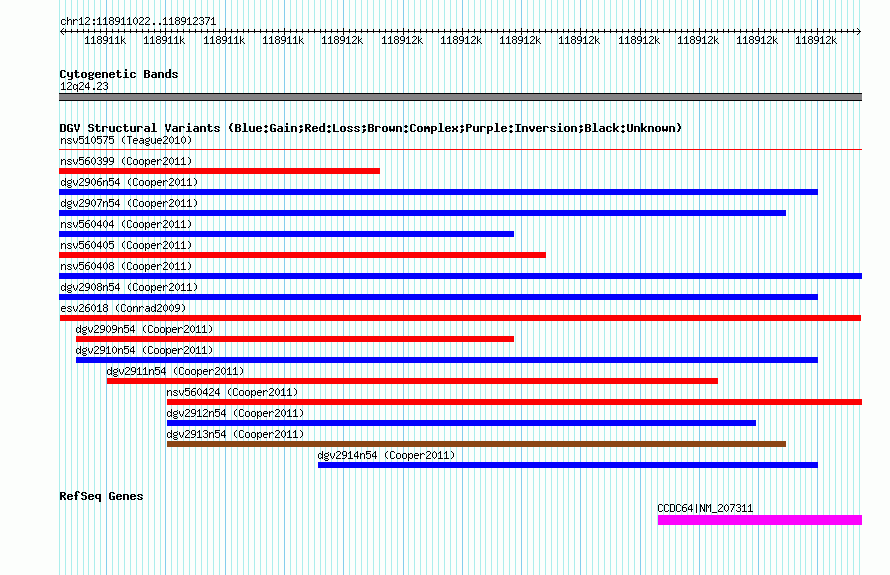Click the nsv560399 (Cooper2011) label
Viewport: 890px width, 575px height.
[126, 161]
